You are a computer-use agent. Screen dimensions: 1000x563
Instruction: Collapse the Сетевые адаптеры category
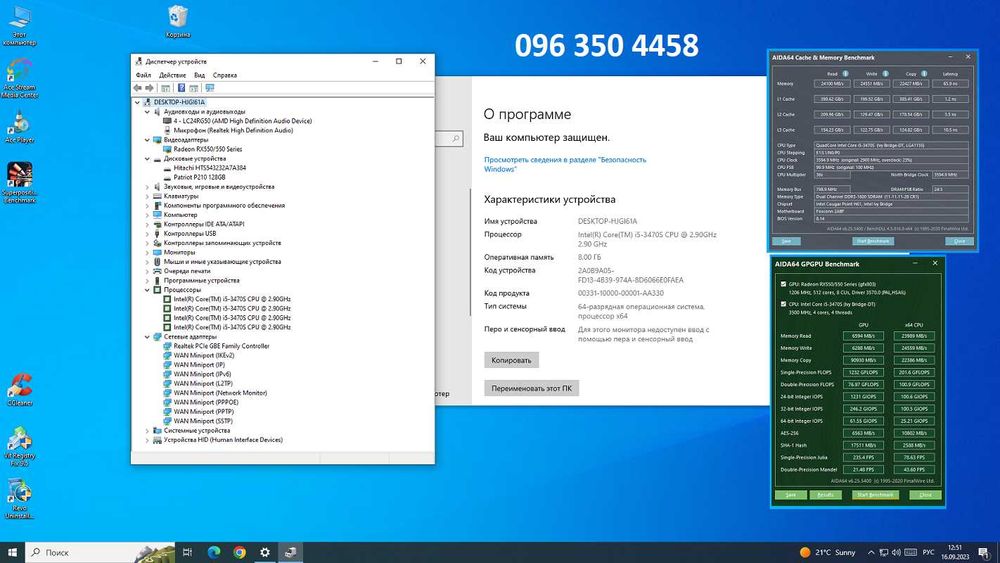147,337
